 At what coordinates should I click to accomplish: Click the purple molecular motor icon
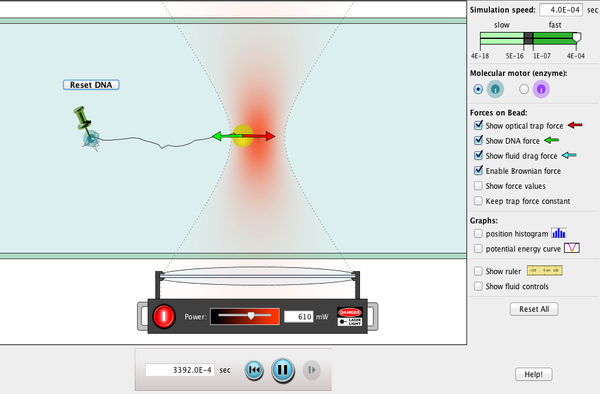(x=541, y=89)
